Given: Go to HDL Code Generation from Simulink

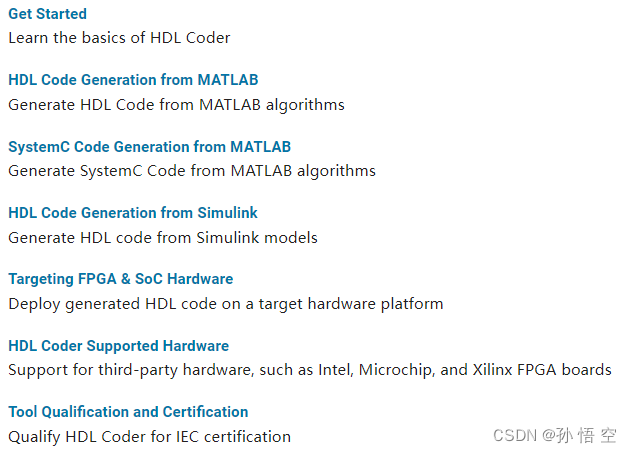Looking at the screenshot, I should click(x=133, y=213).
